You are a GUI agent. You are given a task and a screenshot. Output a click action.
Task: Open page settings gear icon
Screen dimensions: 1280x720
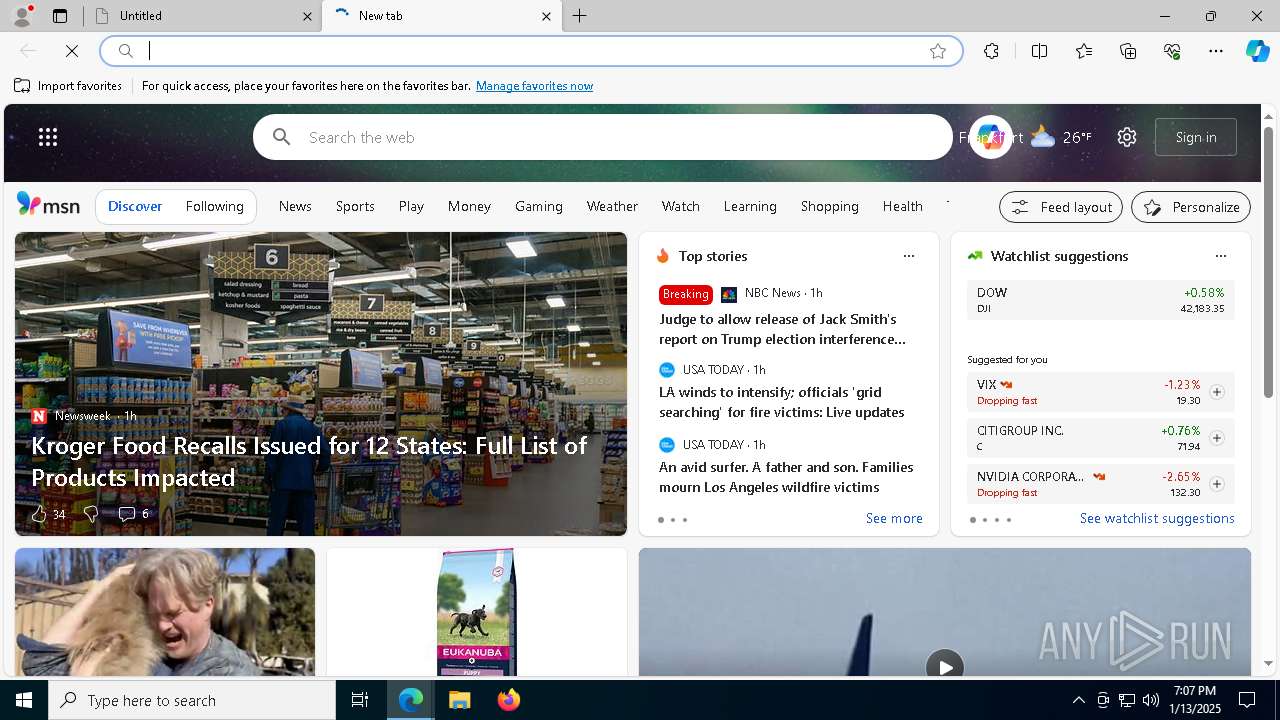[1127, 137]
